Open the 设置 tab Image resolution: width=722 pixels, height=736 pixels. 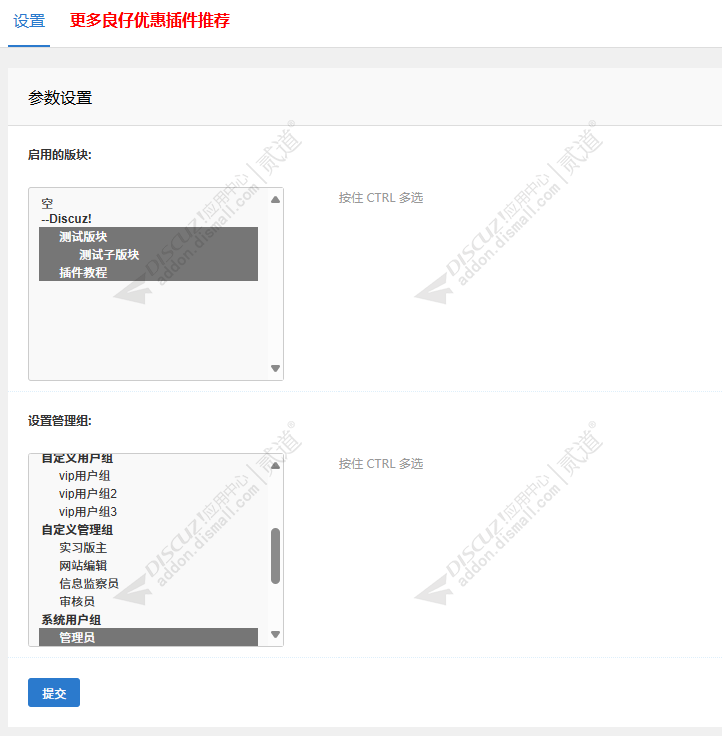29,21
